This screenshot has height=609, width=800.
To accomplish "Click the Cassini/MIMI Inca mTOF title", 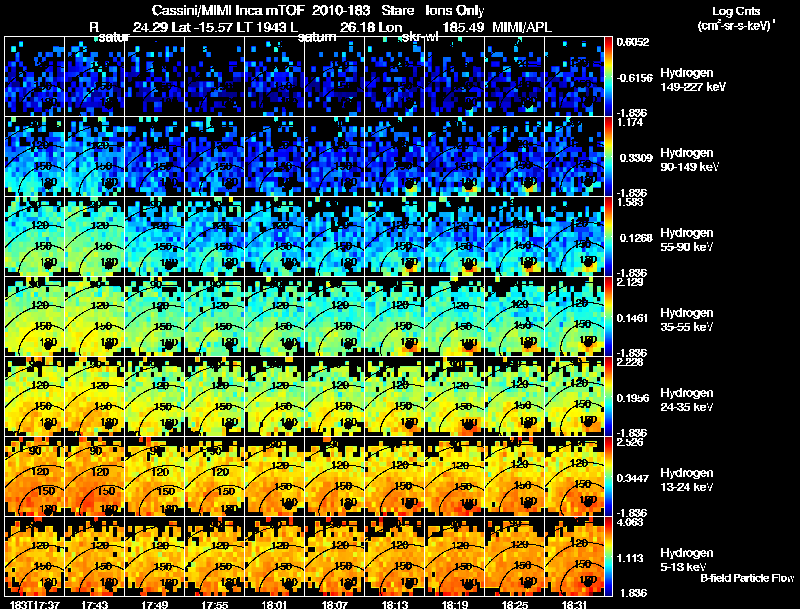I will coord(228,10).
